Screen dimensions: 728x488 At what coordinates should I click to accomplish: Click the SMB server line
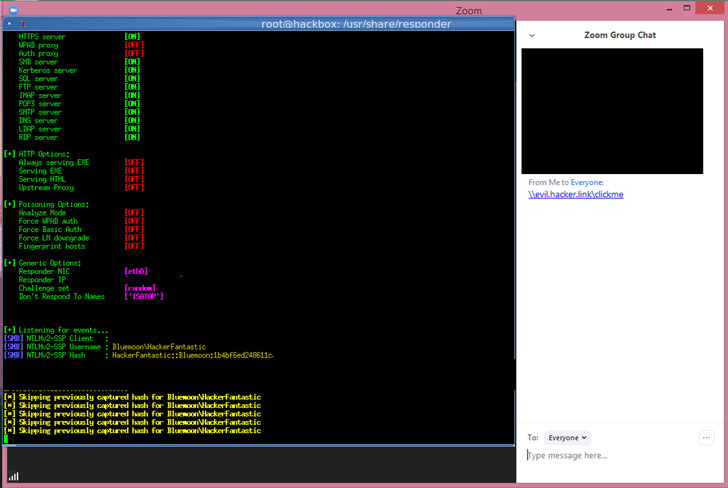[79, 62]
